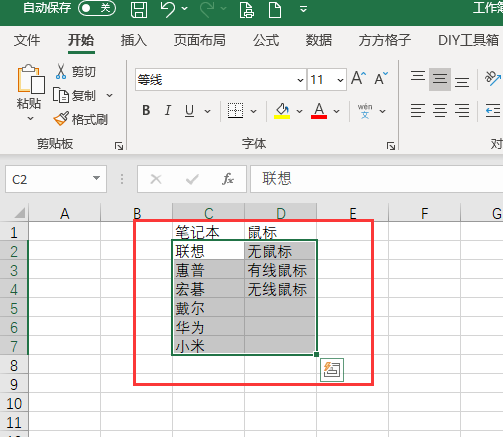Select cell containing 华为

tap(208, 327)
